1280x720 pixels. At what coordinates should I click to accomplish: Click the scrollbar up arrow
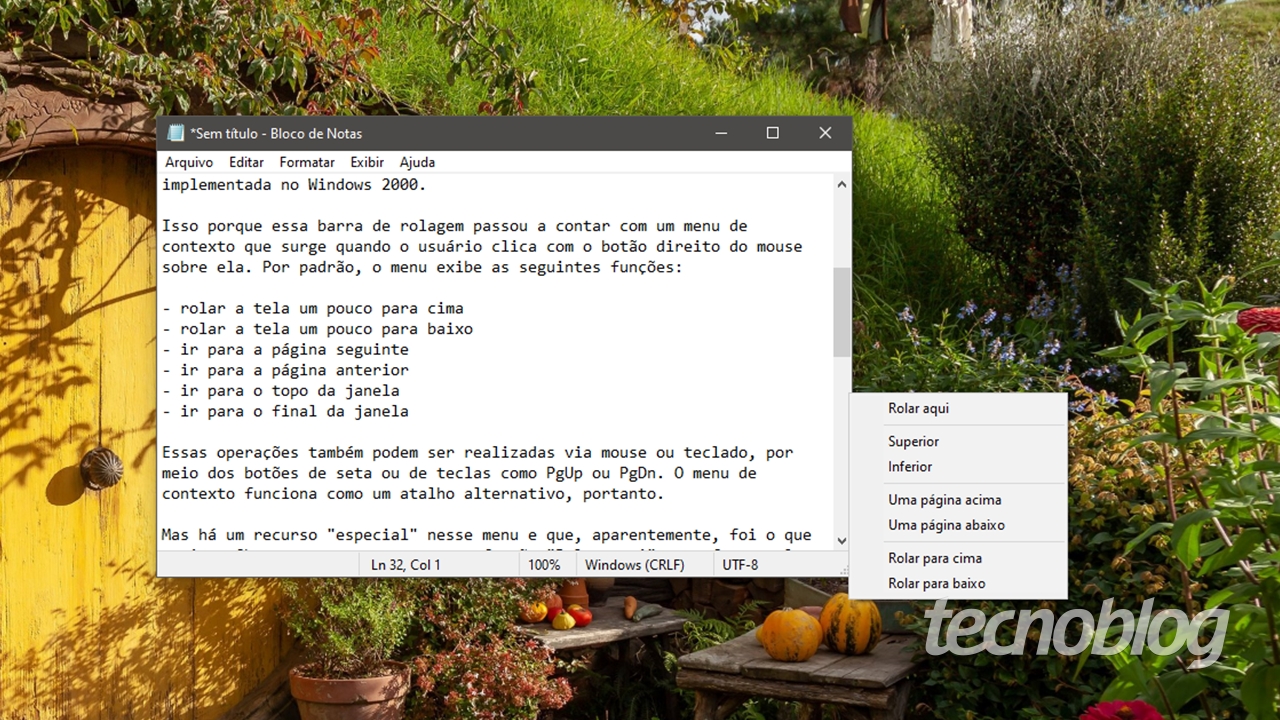(841, 184)
